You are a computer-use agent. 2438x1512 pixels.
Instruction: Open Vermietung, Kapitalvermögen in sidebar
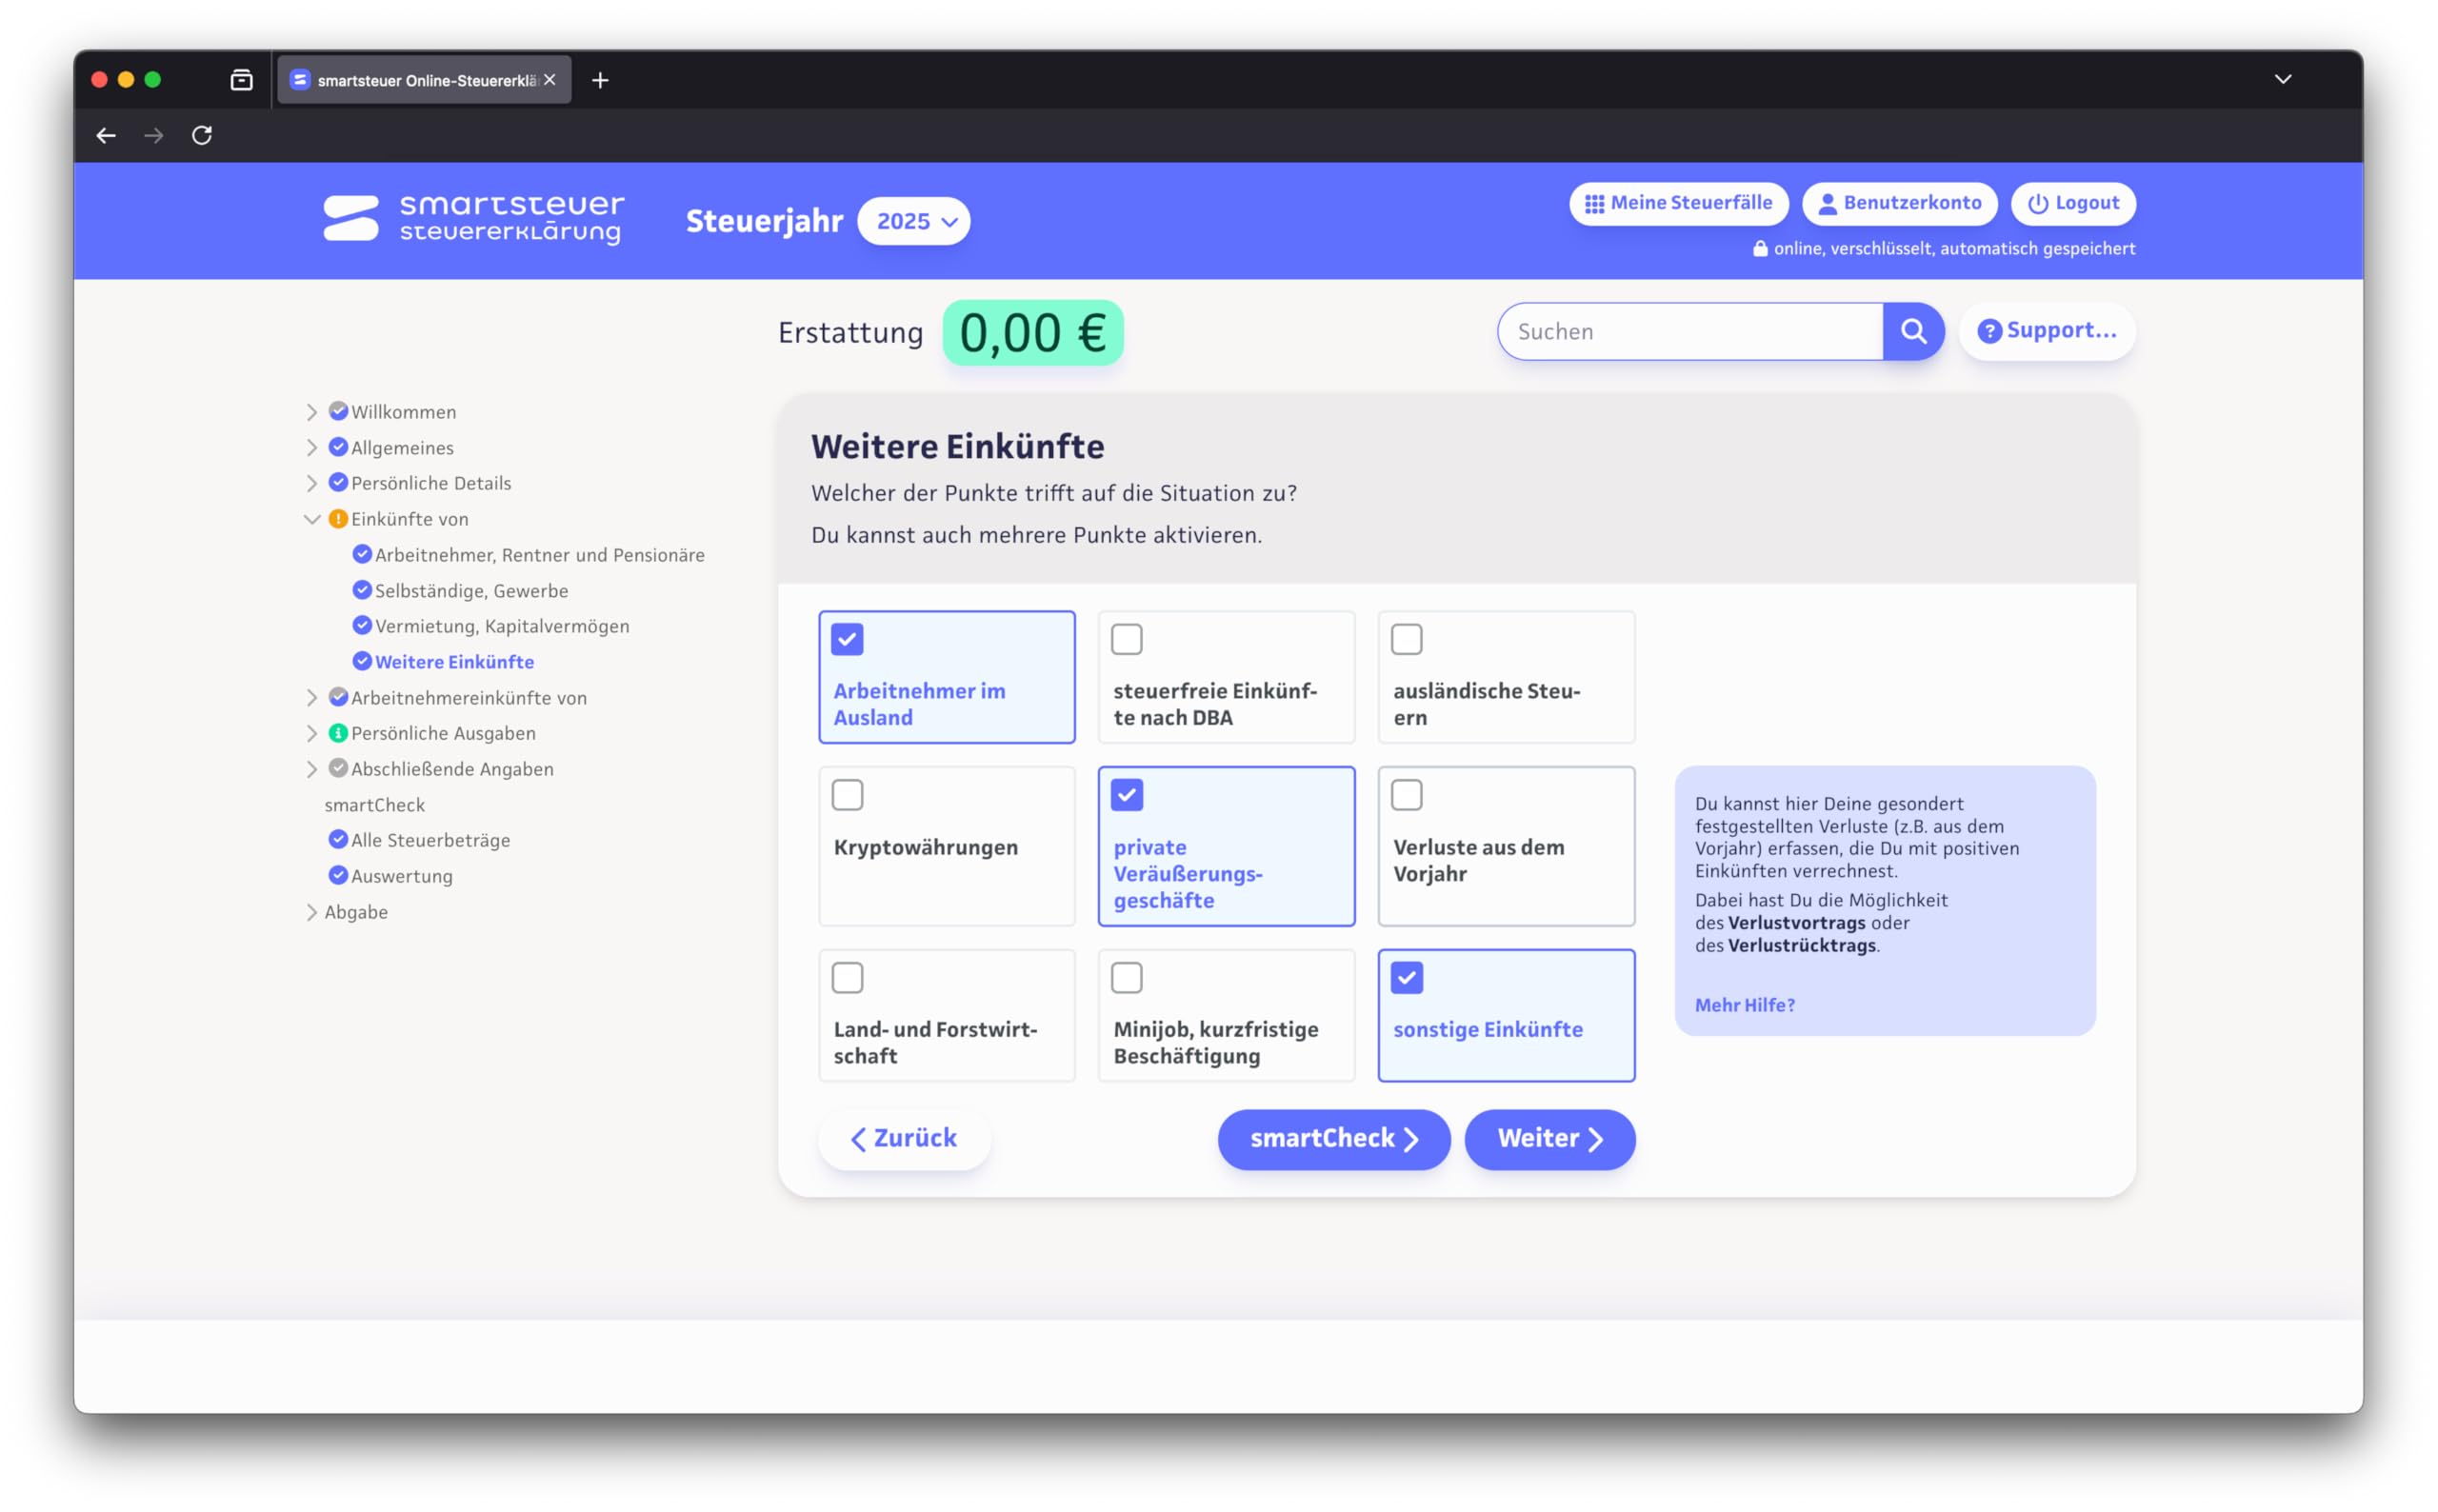502,626
